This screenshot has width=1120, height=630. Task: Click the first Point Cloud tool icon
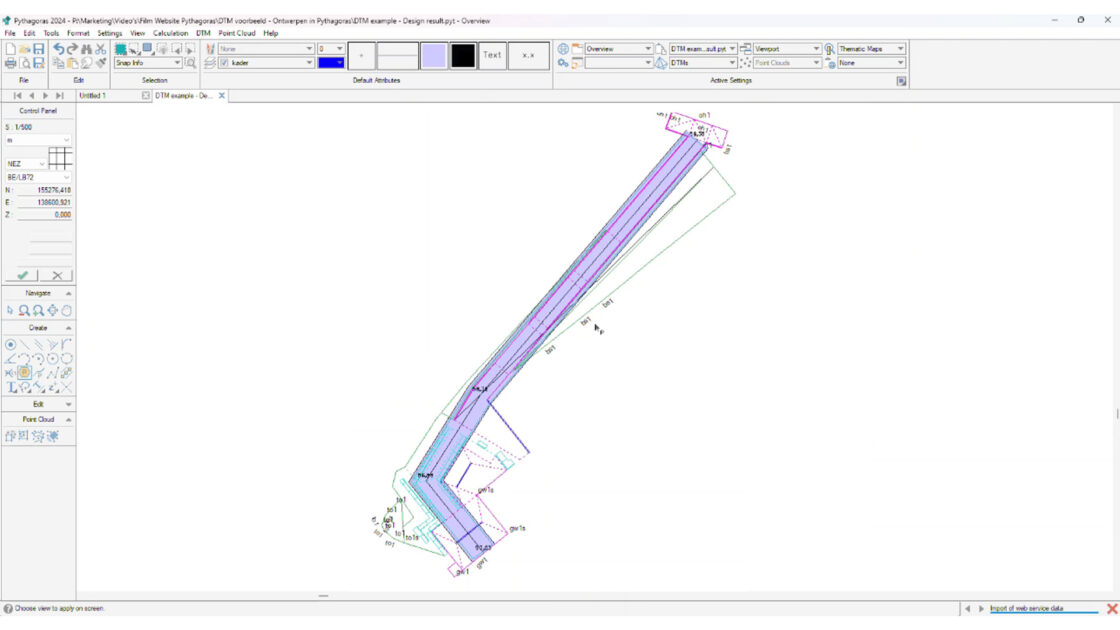click(10, 436)
